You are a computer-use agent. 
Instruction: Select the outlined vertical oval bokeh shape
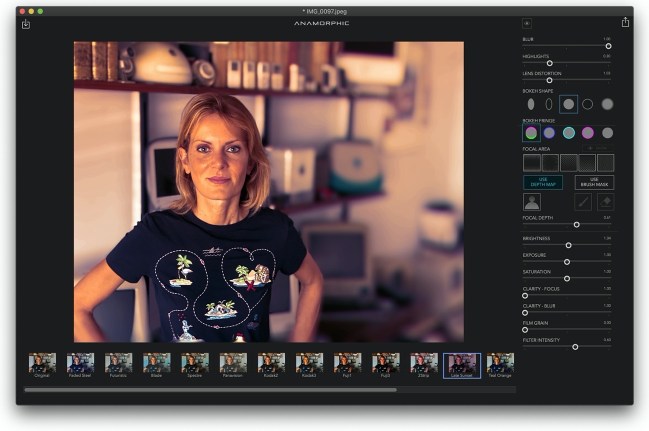pos(549,104)
